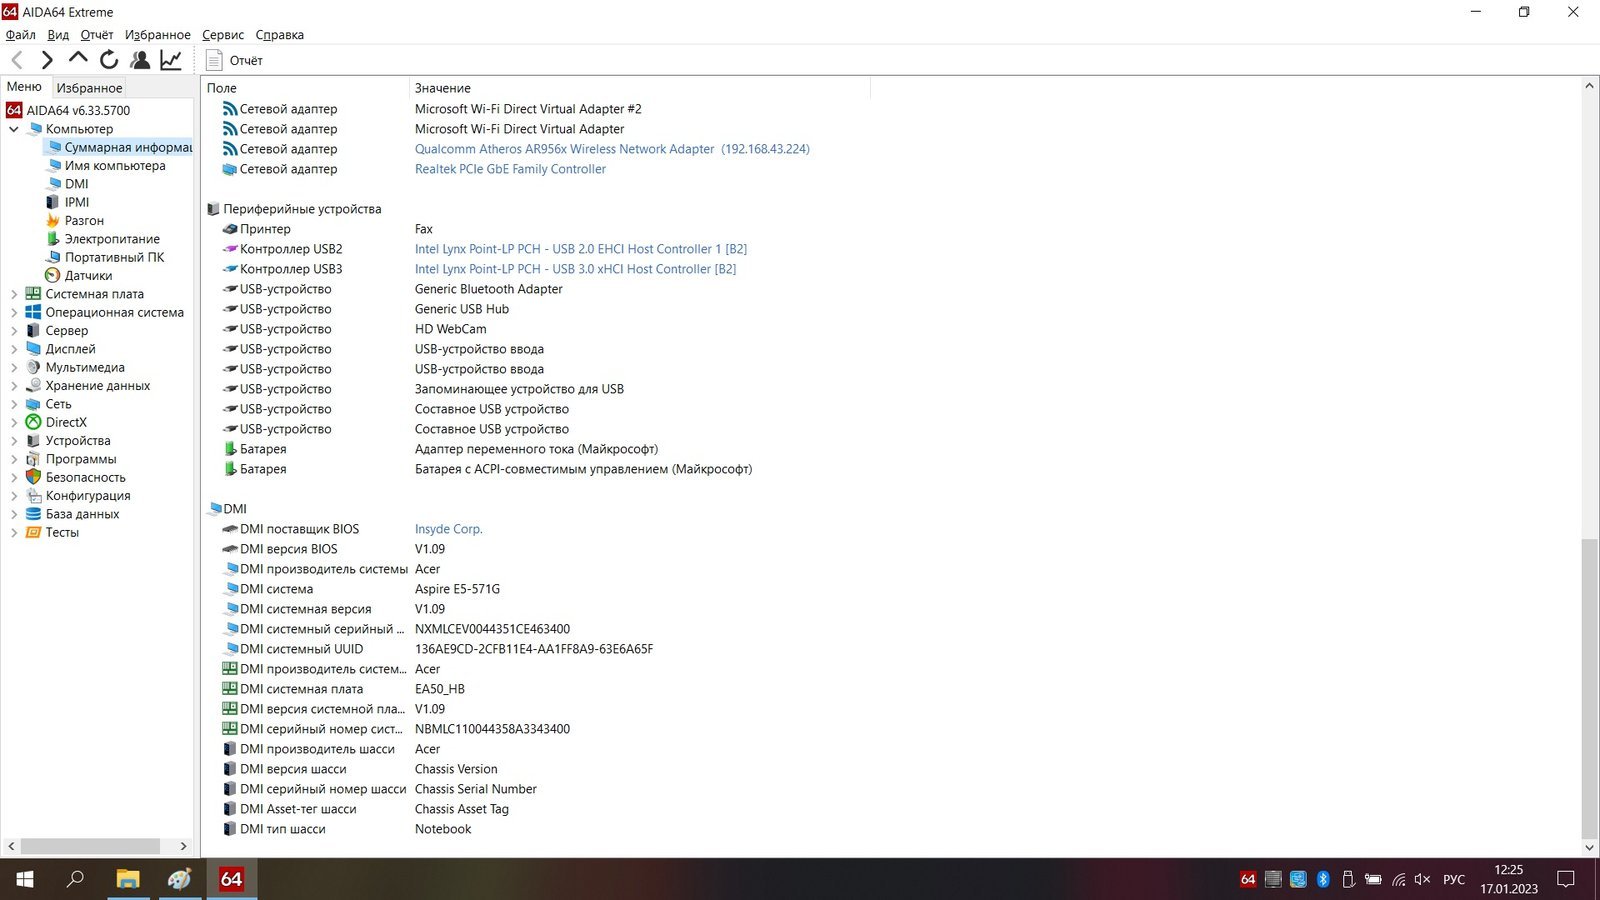Expand the Мультимедиа node
This screenshot has height=900, width=1600.
[x=14, y=367]
